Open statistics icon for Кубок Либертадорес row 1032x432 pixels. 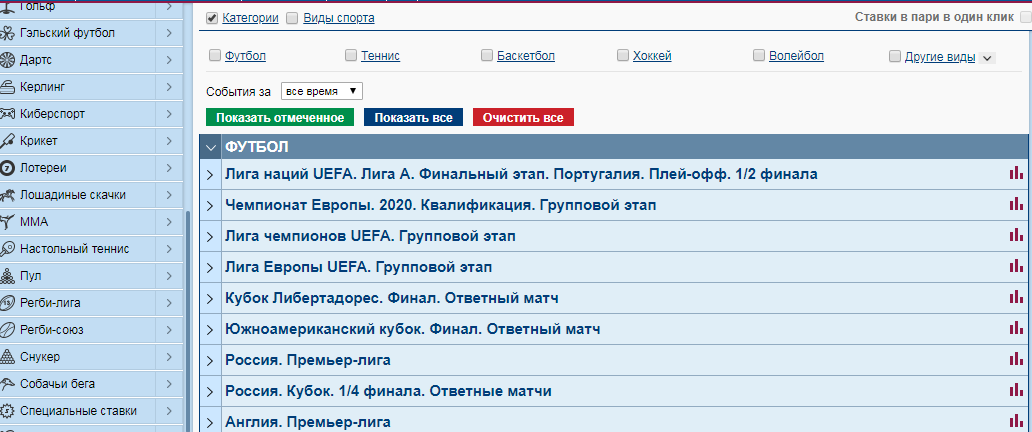1016,297
